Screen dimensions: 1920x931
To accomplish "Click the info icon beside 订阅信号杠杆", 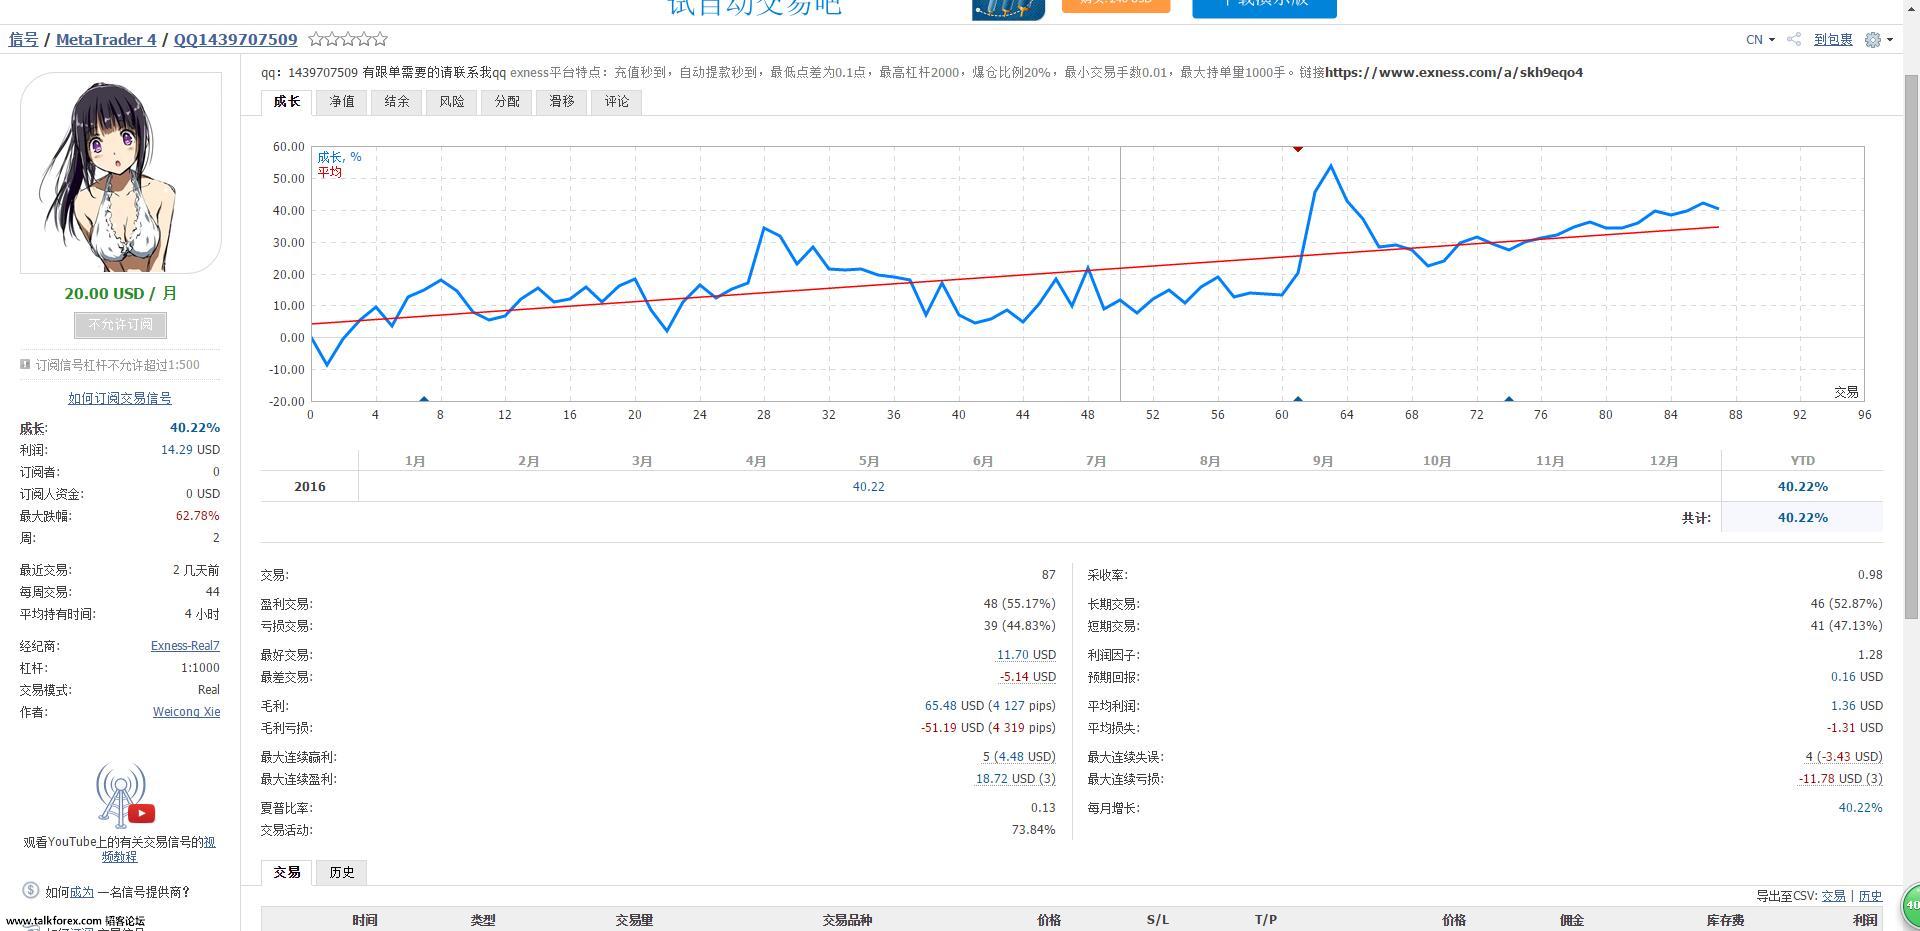I will tap(25, 364).
